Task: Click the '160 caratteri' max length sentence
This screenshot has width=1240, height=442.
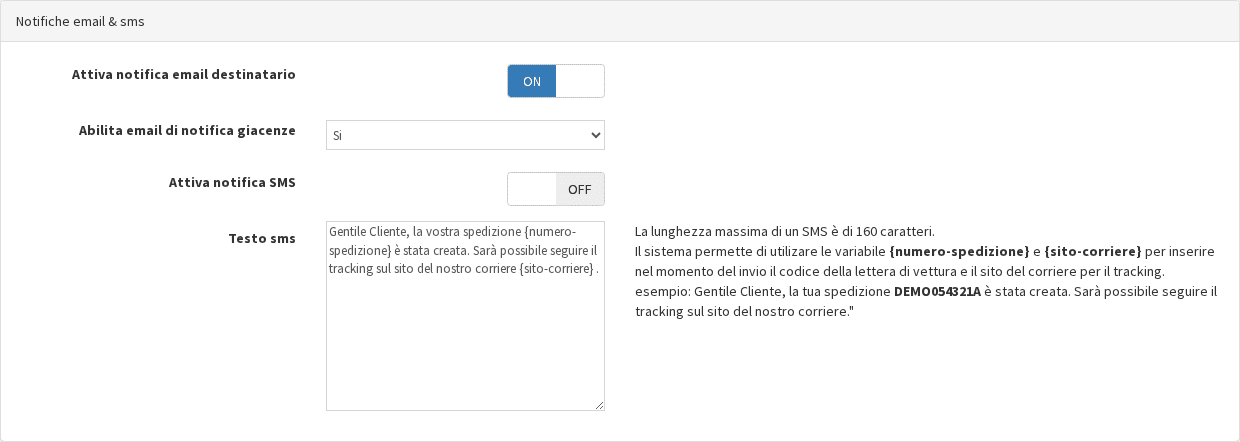Action: pyautogui.click(x=785, y=231)
